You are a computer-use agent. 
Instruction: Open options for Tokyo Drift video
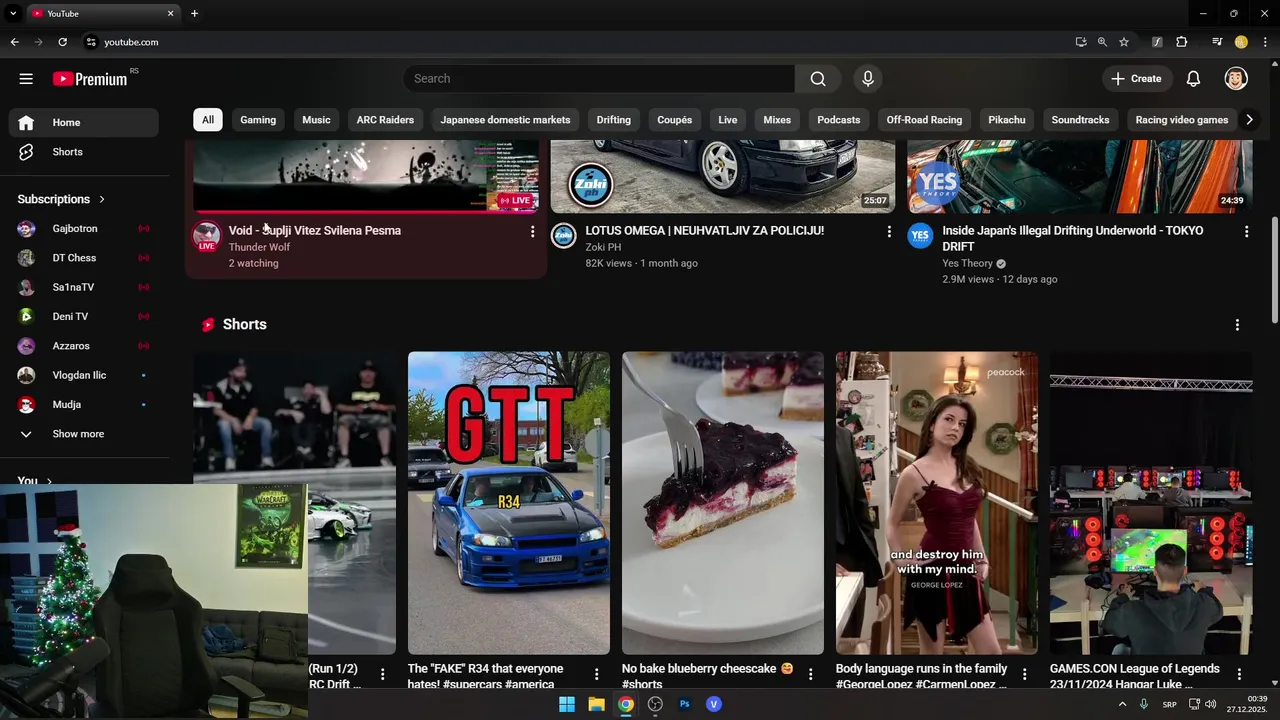1246,232
